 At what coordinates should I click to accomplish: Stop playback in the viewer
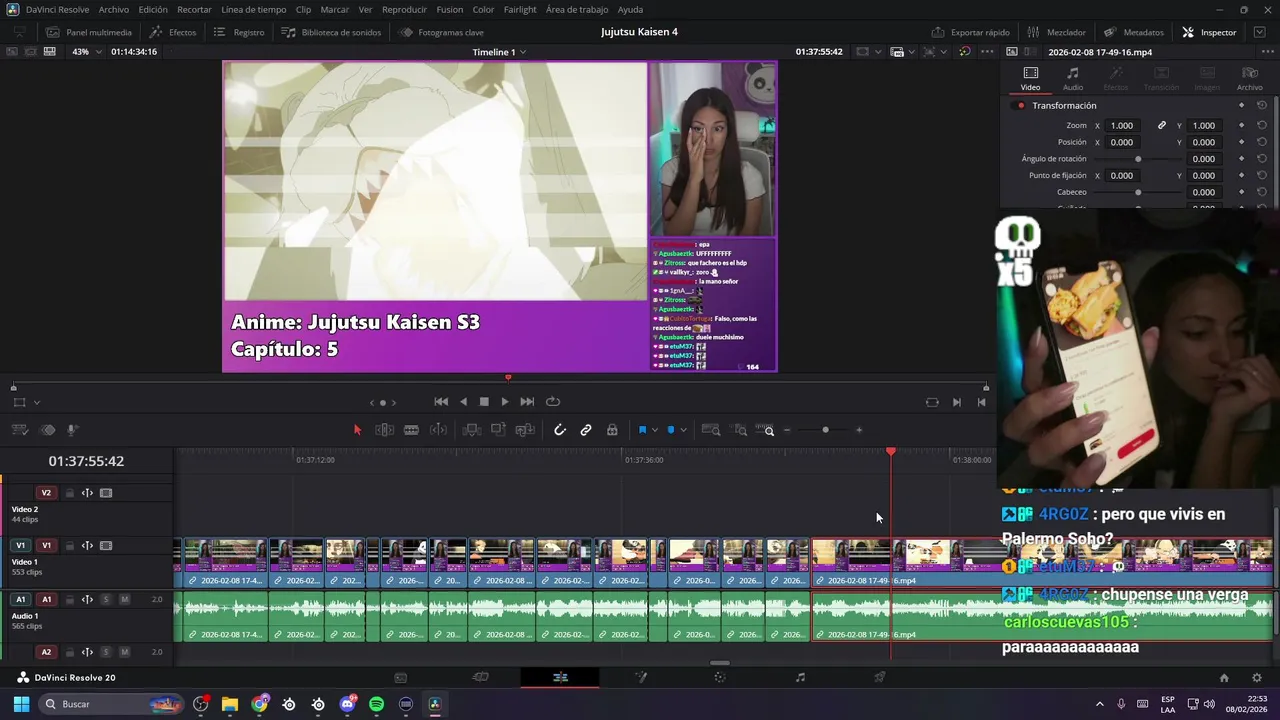tap(484, 402)
